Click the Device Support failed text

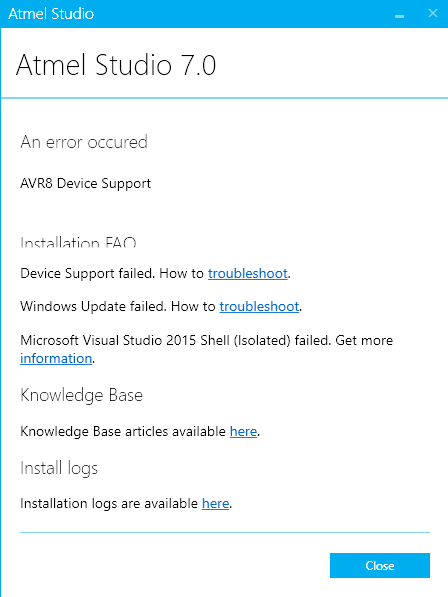(86, 273)
